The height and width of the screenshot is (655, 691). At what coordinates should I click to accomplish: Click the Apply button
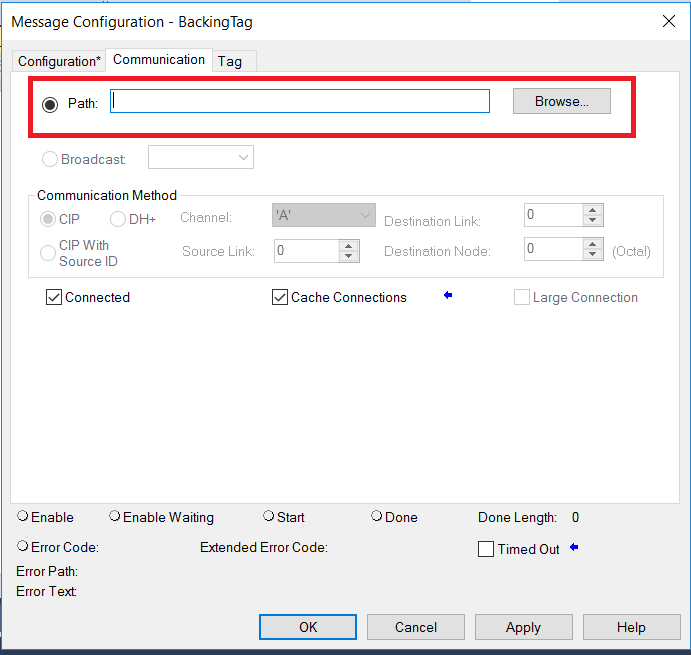tap(524, 627)
